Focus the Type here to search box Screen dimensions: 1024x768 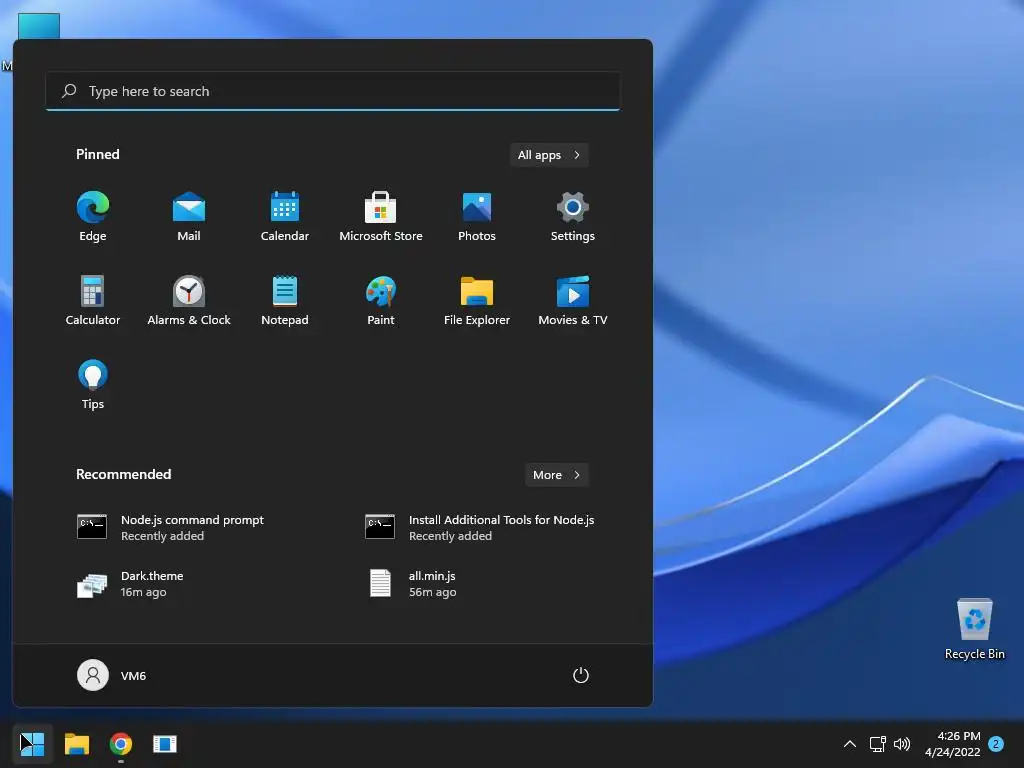[x=333, y=91]
